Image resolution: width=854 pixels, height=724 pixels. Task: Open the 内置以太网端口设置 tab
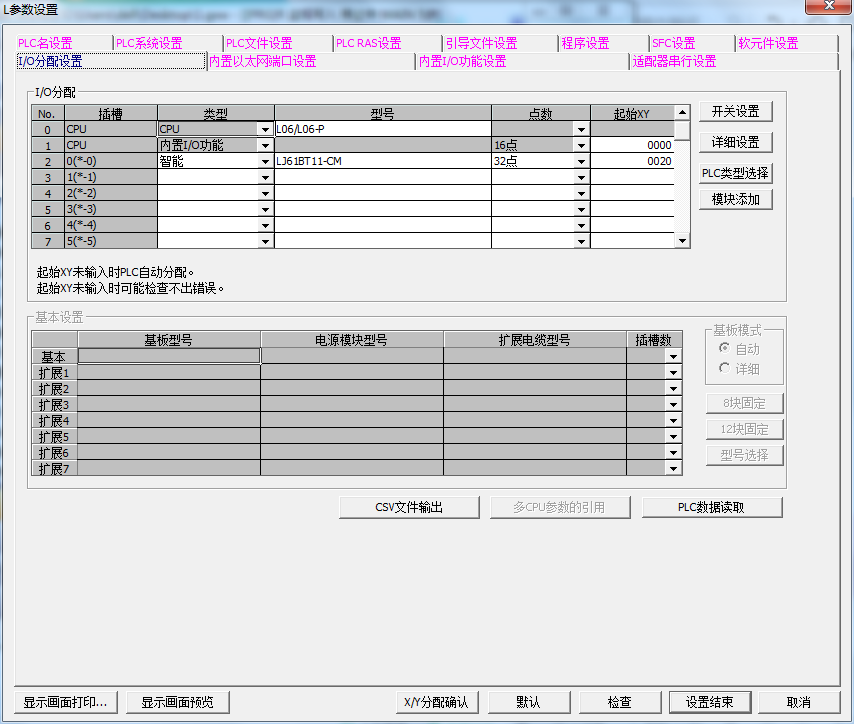262,61
